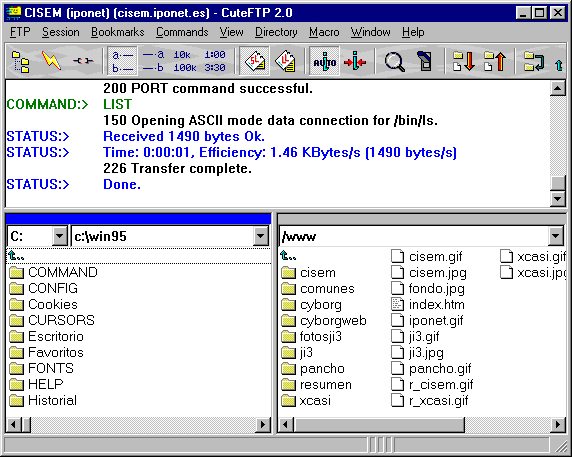Select the HELP local folder
This screenshot has width=572, height=457.
pyautogui.click(x=36, y=384)
